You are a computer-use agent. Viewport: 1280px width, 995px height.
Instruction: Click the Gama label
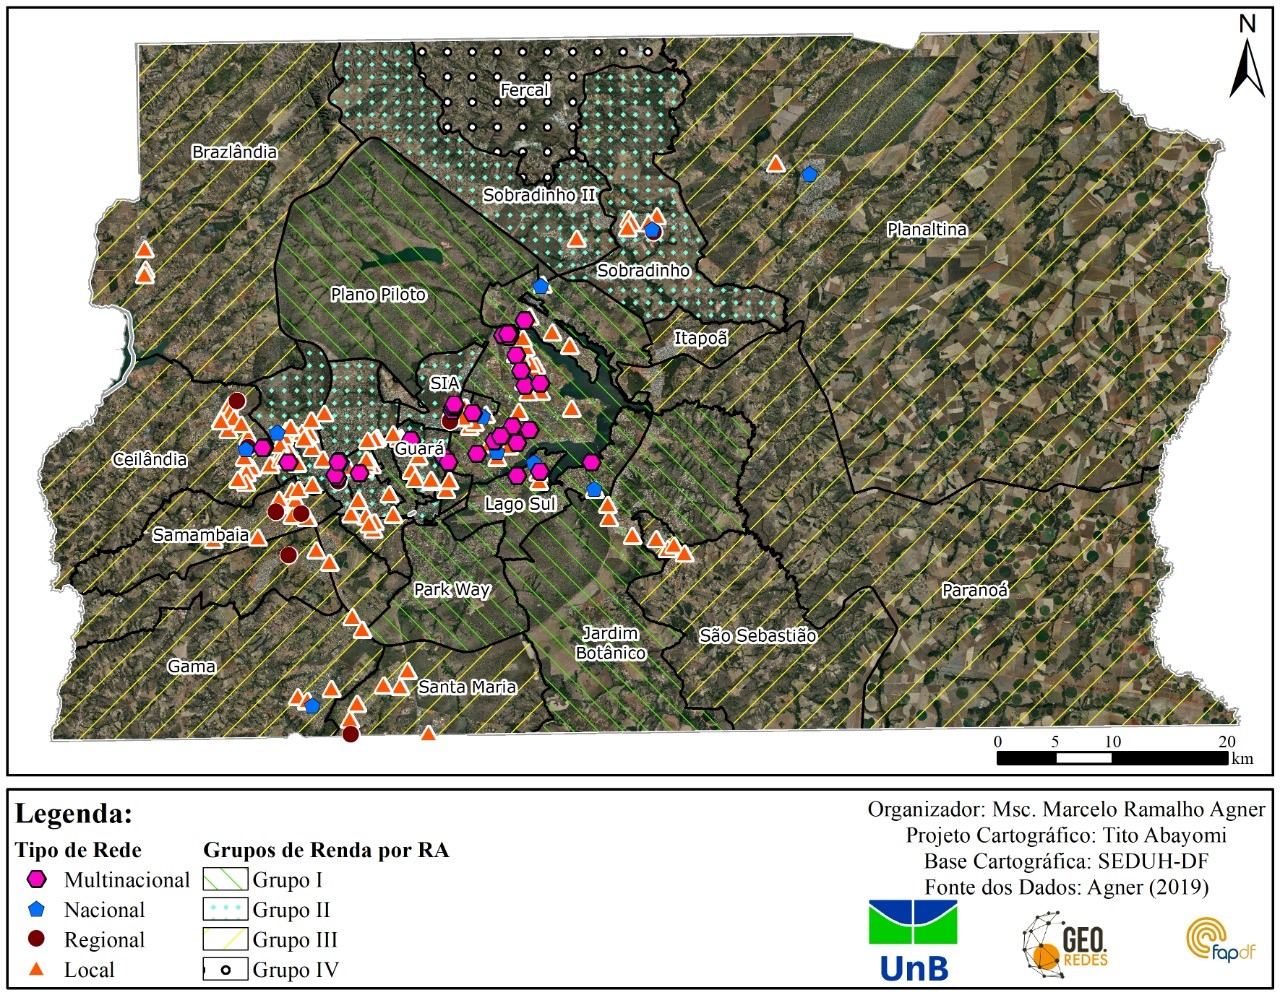click(191, 666)
